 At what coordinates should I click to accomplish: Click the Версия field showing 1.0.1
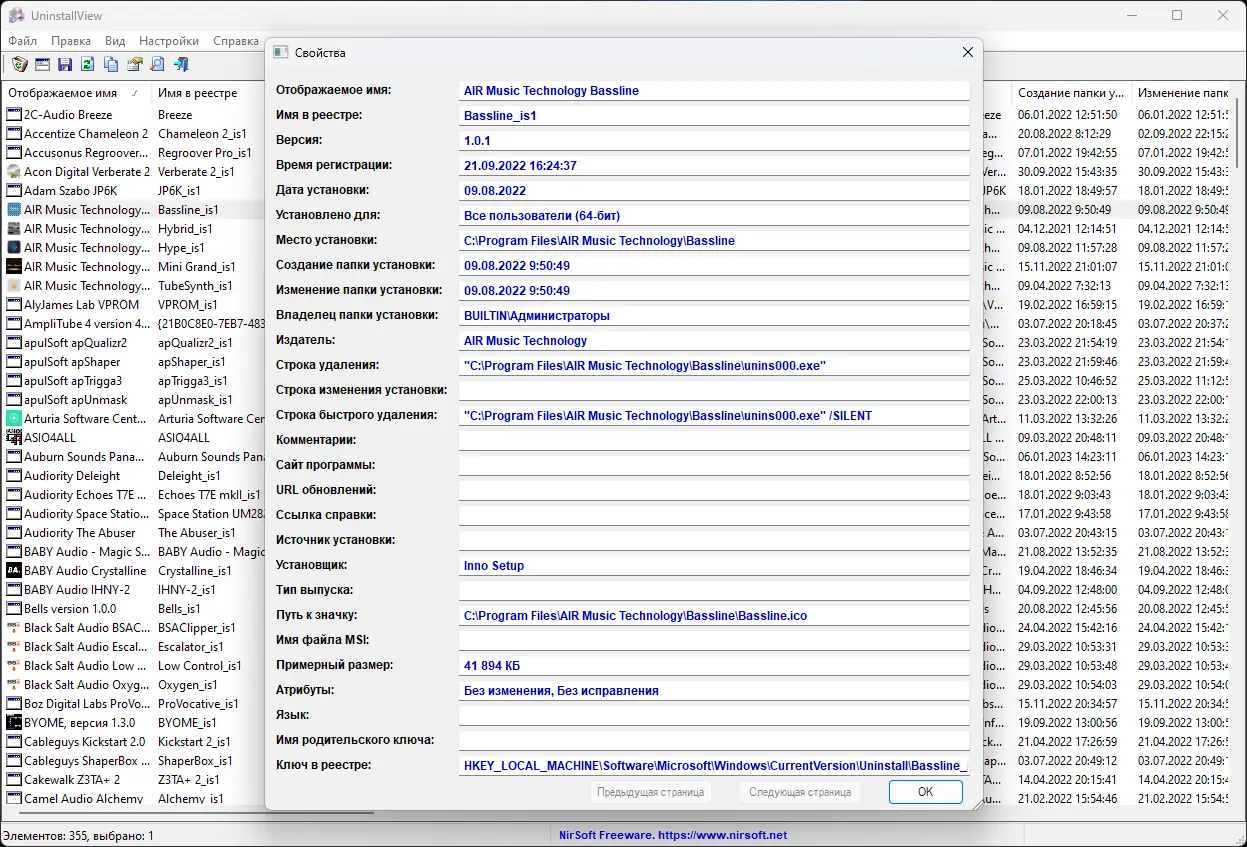[714, 141]
